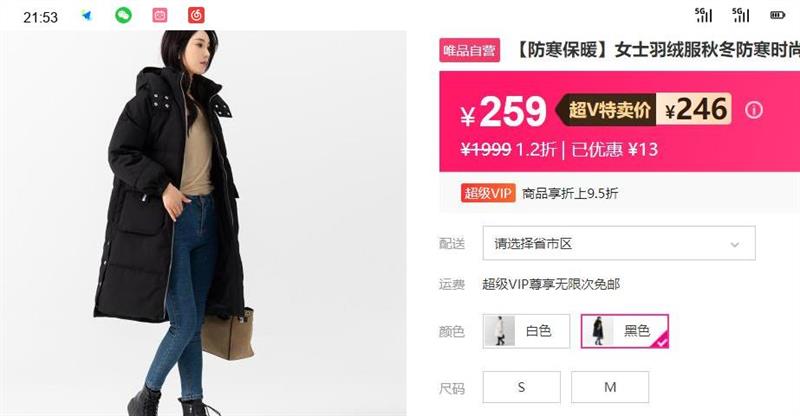Click the 唯品自营 label

[x=469, y=50]
